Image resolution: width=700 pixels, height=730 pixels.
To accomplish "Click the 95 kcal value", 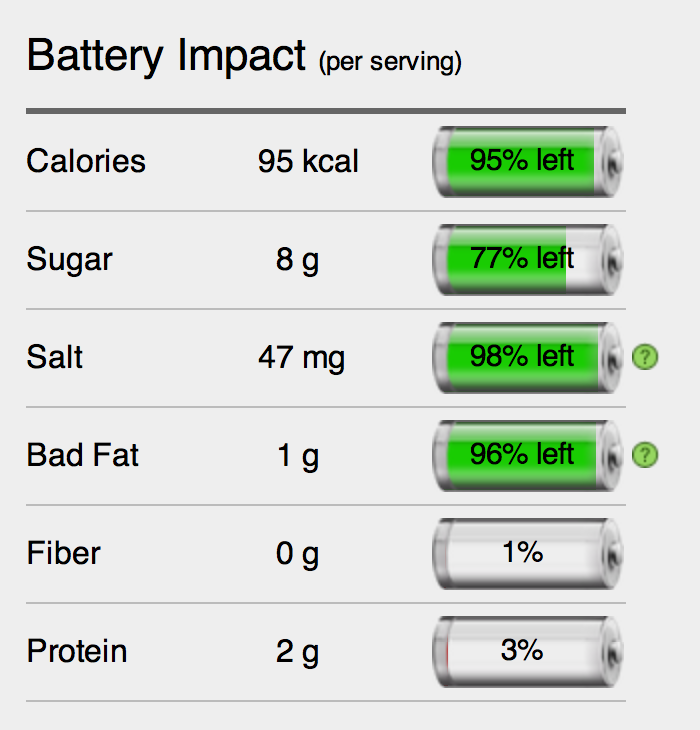I will [308, 161].
